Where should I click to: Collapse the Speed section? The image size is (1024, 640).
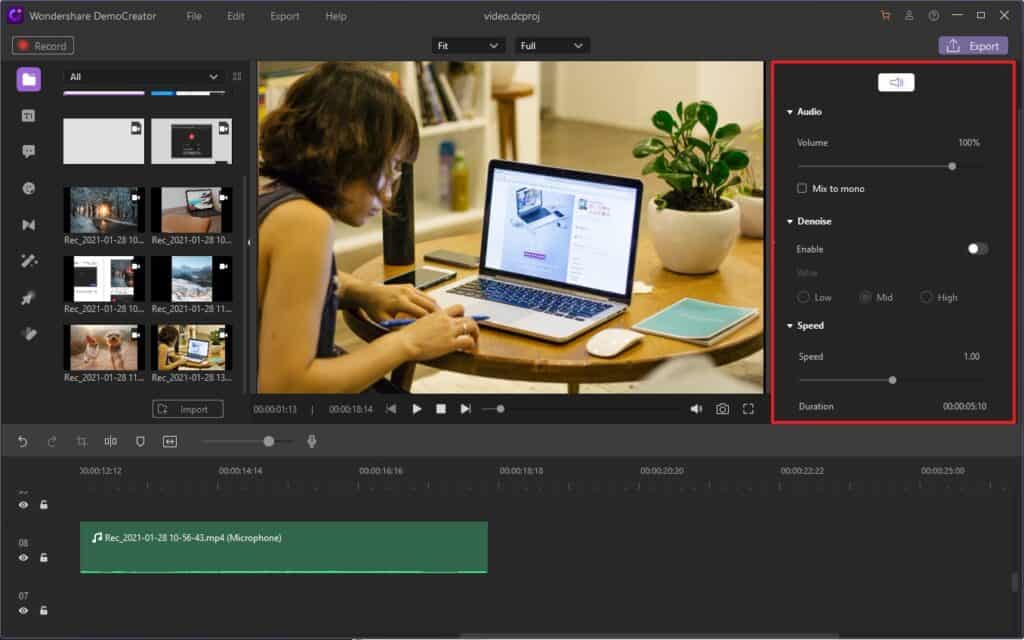pyautogui.click(x=790, y=326)
